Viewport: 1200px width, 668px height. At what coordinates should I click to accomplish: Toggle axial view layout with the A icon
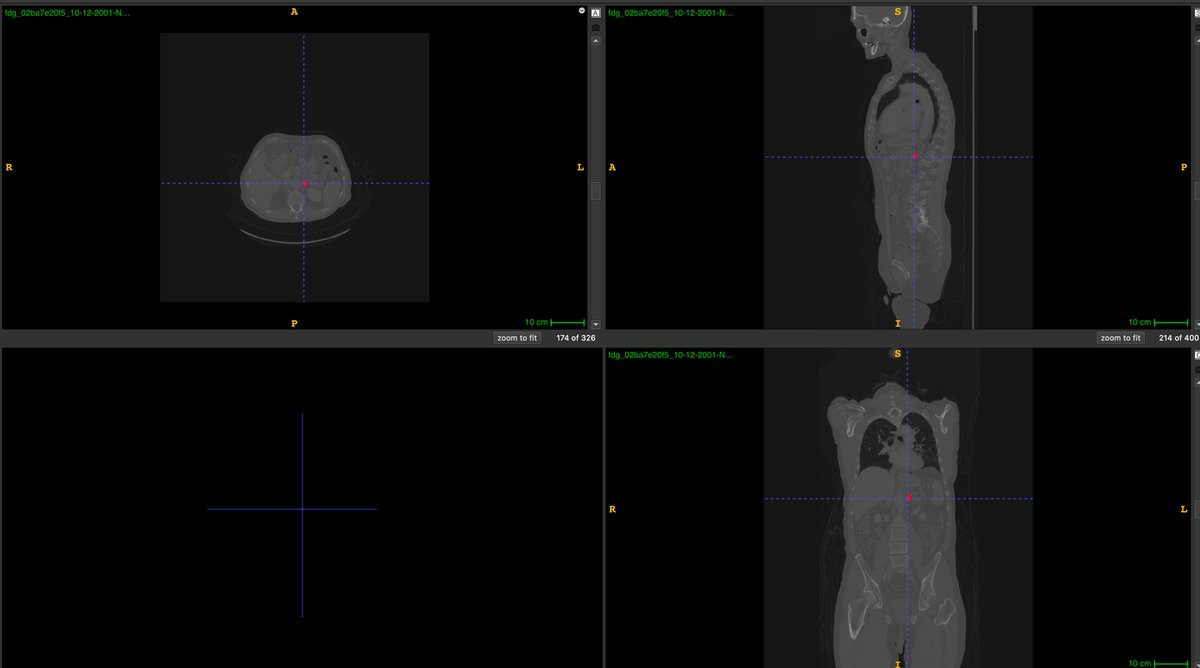596,13
